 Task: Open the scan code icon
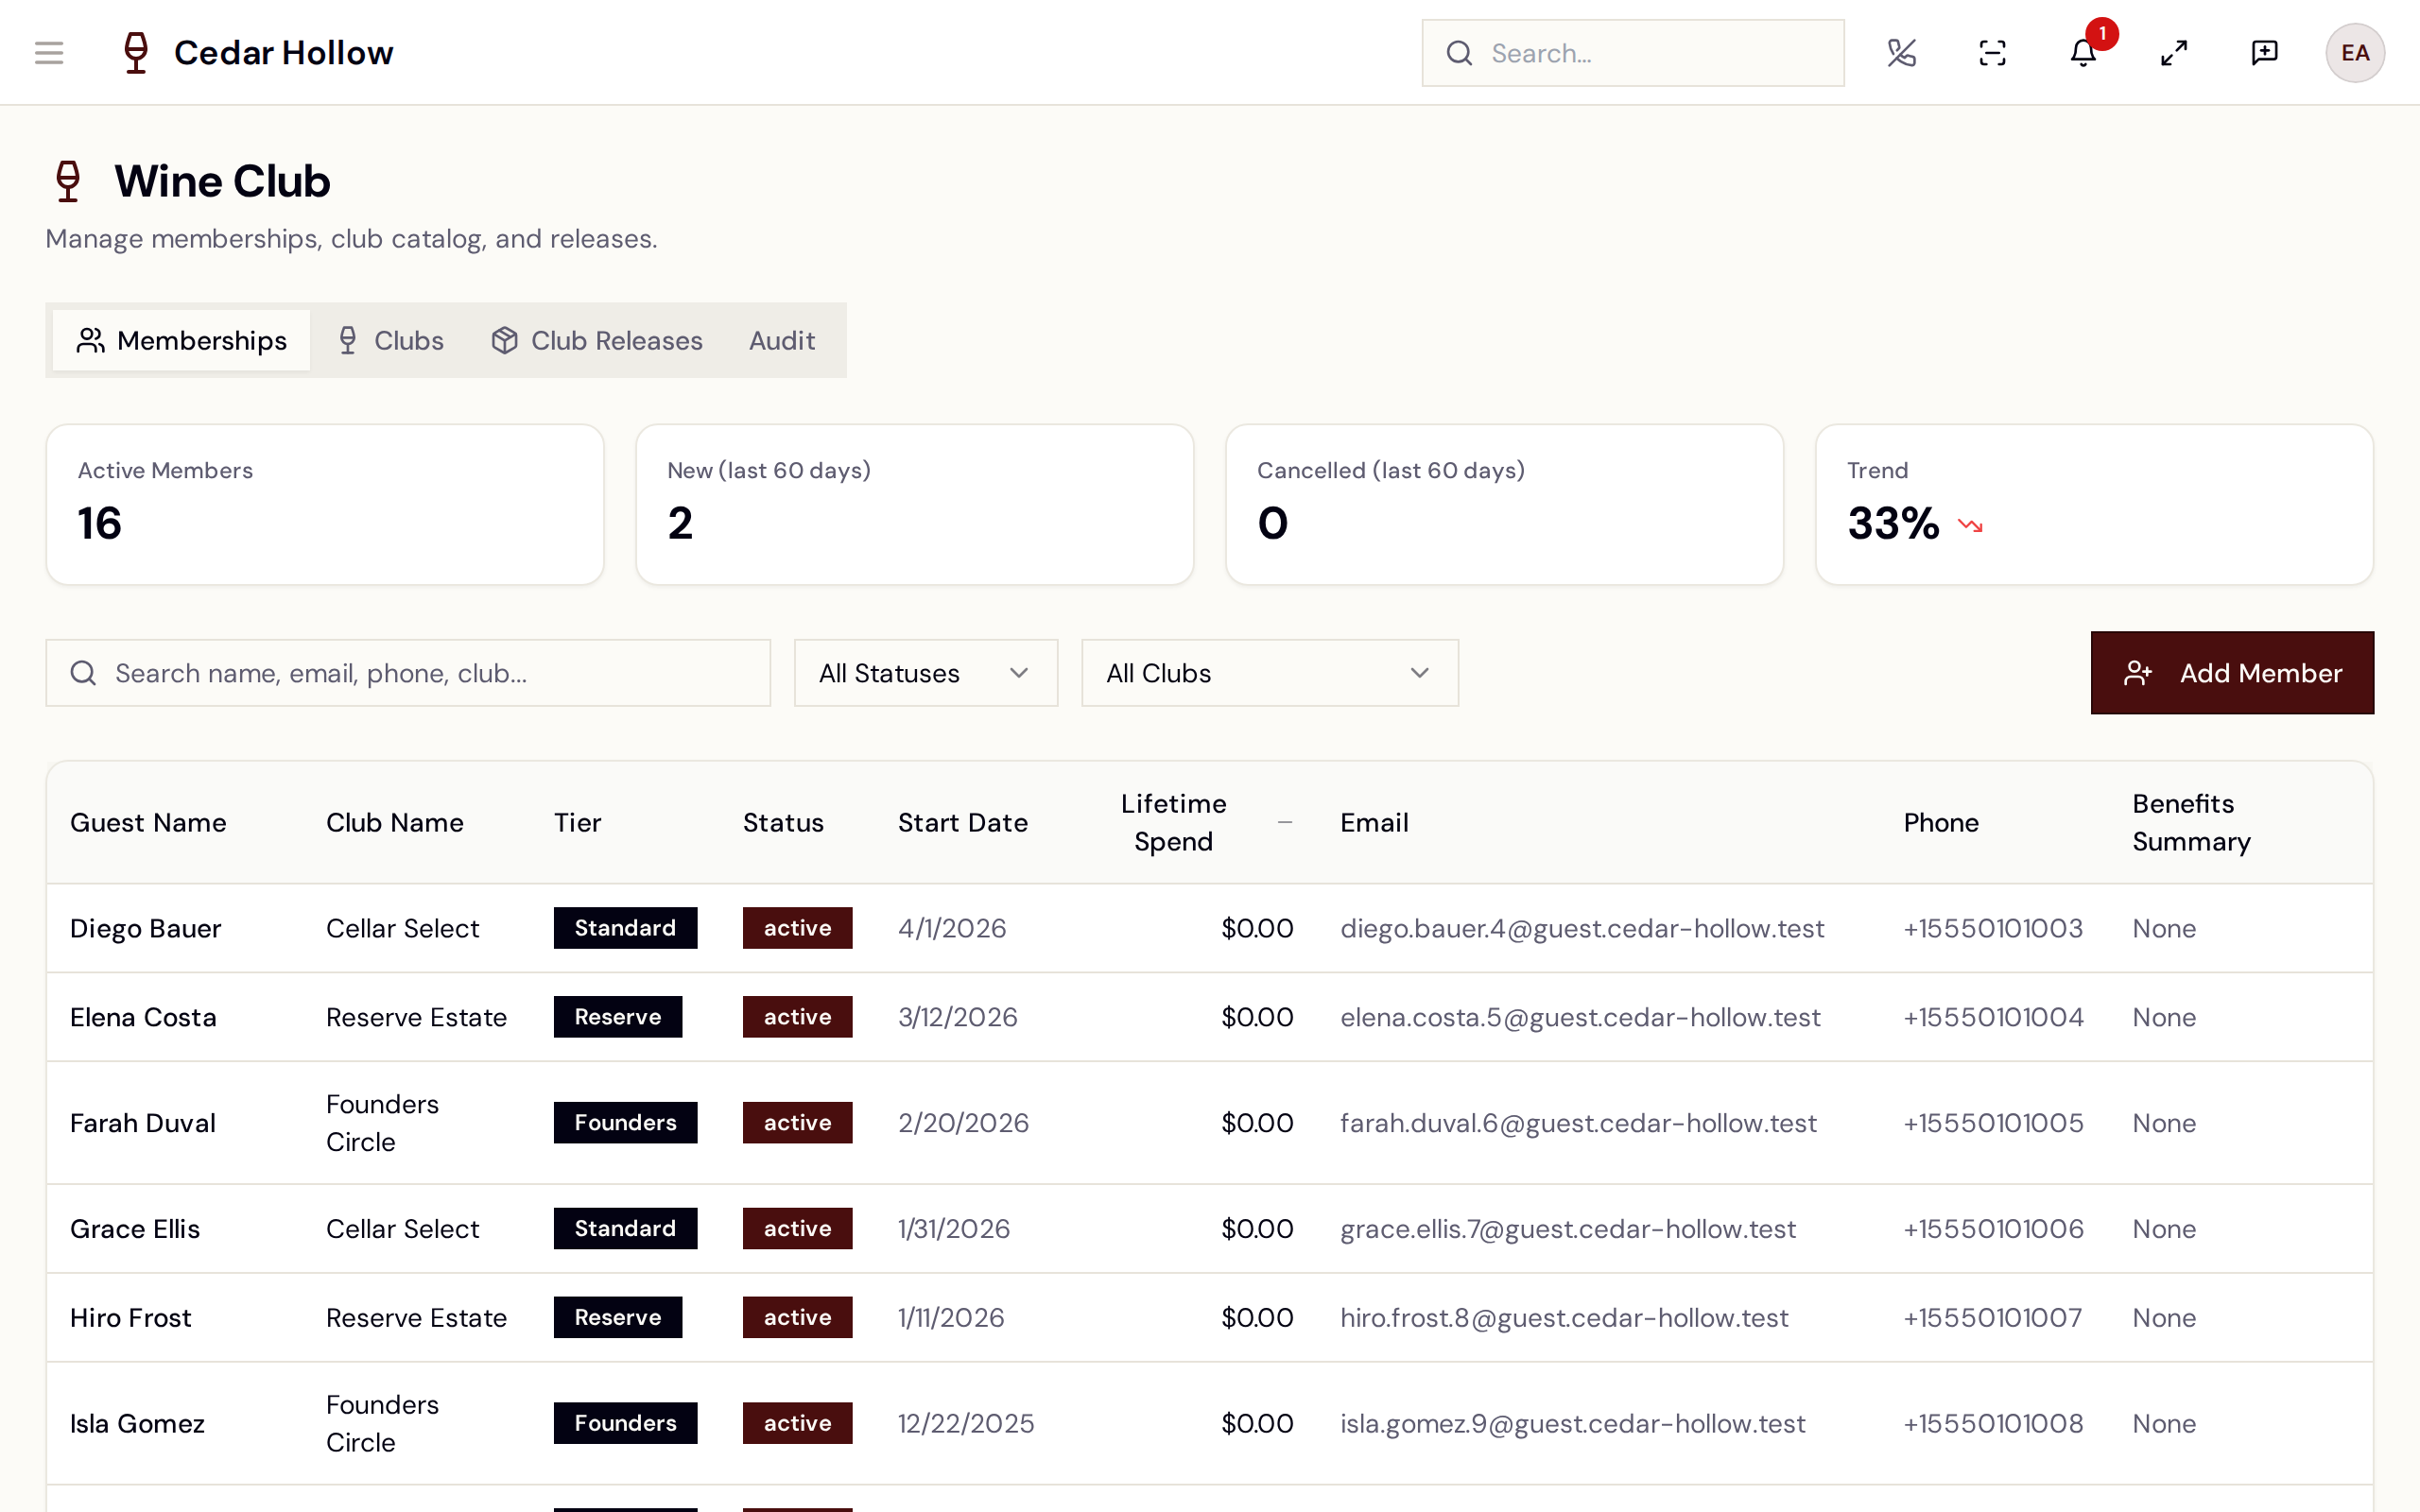[1992, 53]
